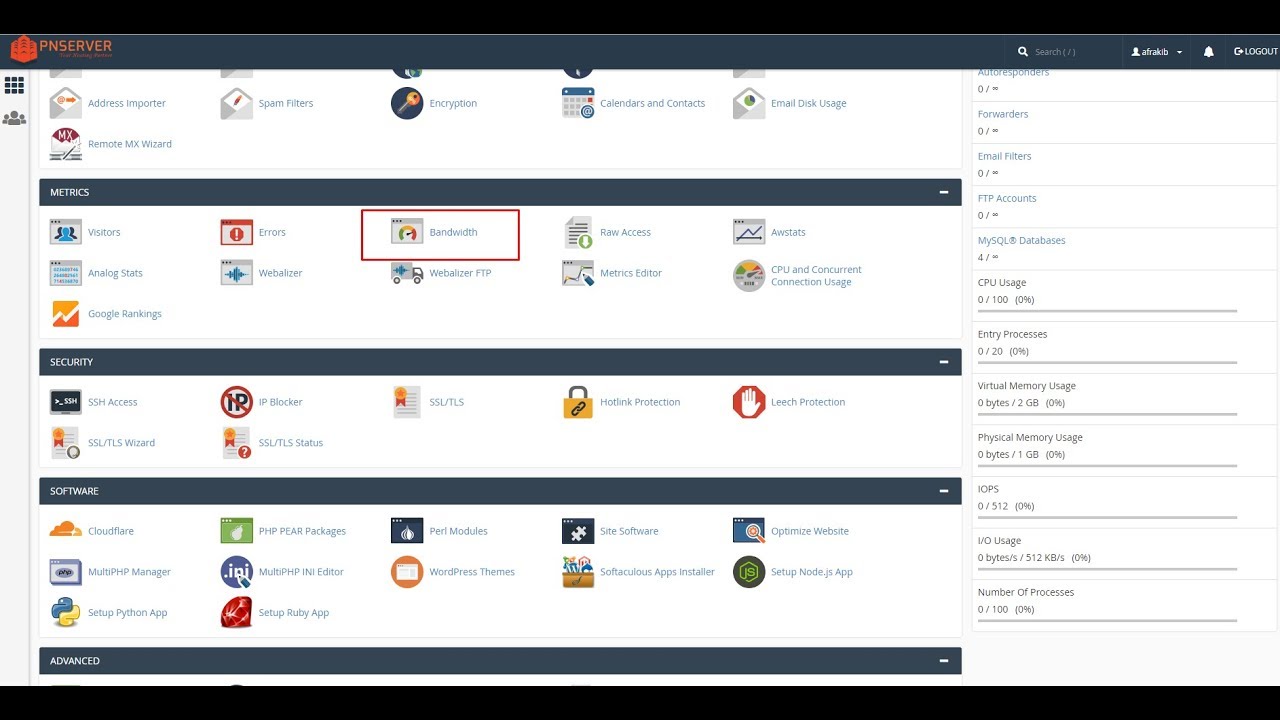Open the Raw Access icon
The width and height of the screenshot is (1280, 720).
578,232
